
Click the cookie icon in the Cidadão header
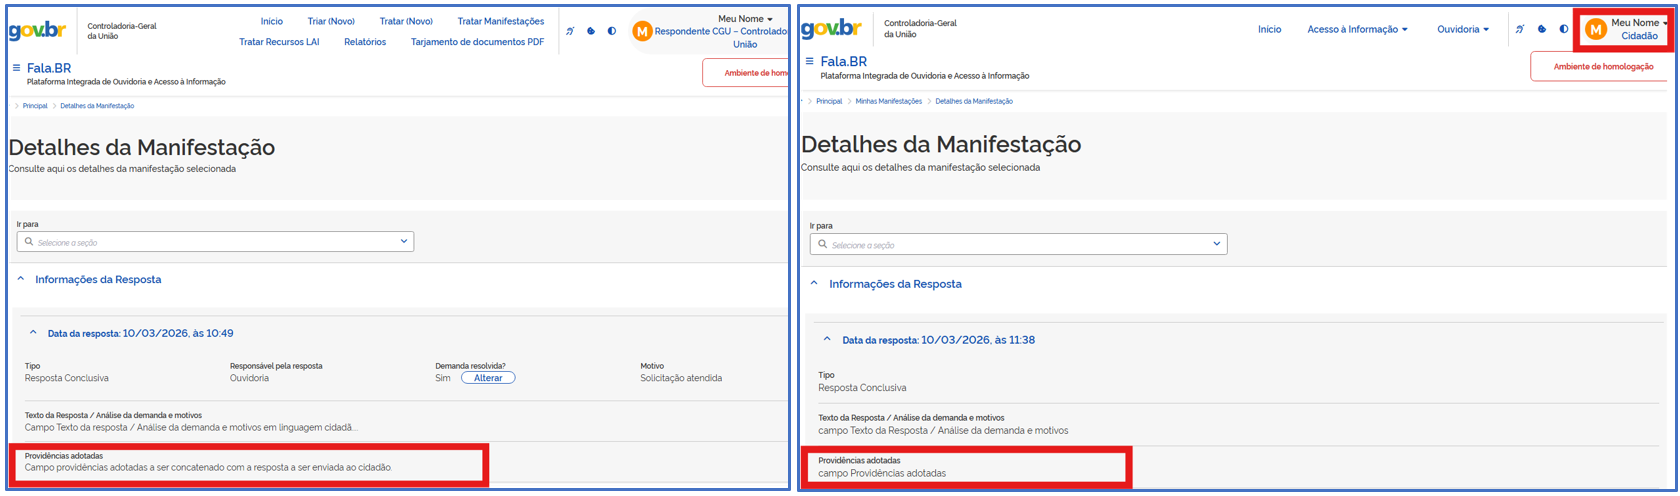[1542, 29]
